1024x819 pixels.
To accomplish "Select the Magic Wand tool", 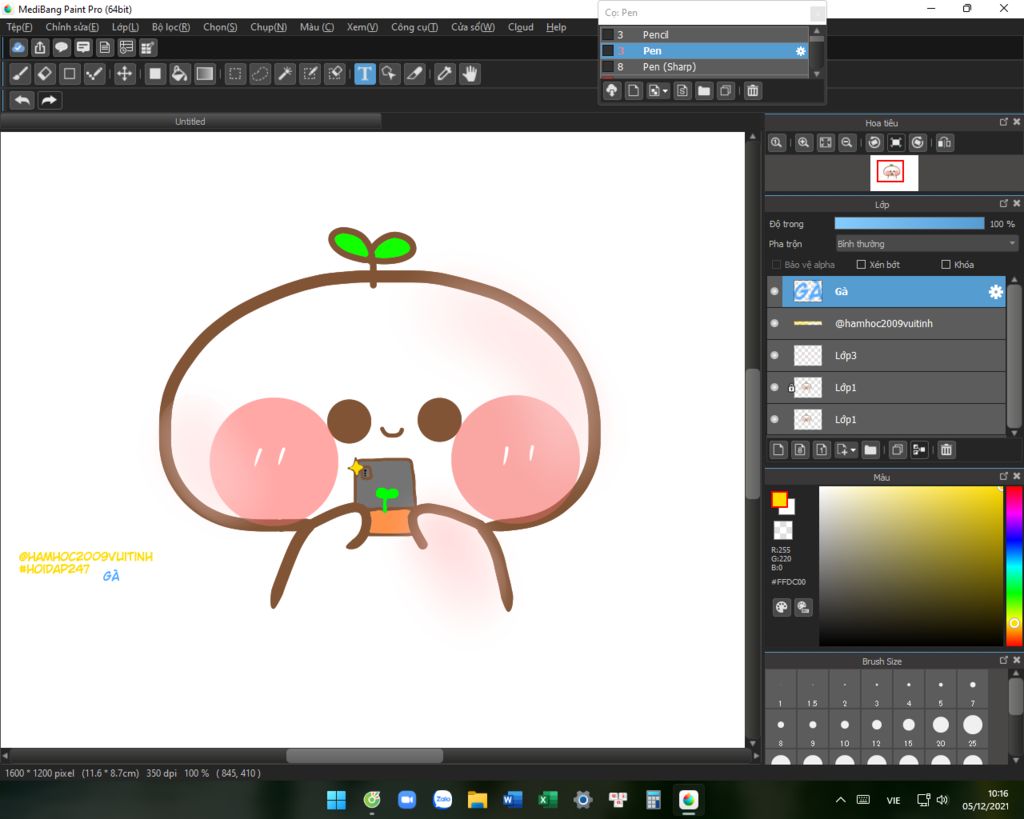I will click(x=285, y=74).
